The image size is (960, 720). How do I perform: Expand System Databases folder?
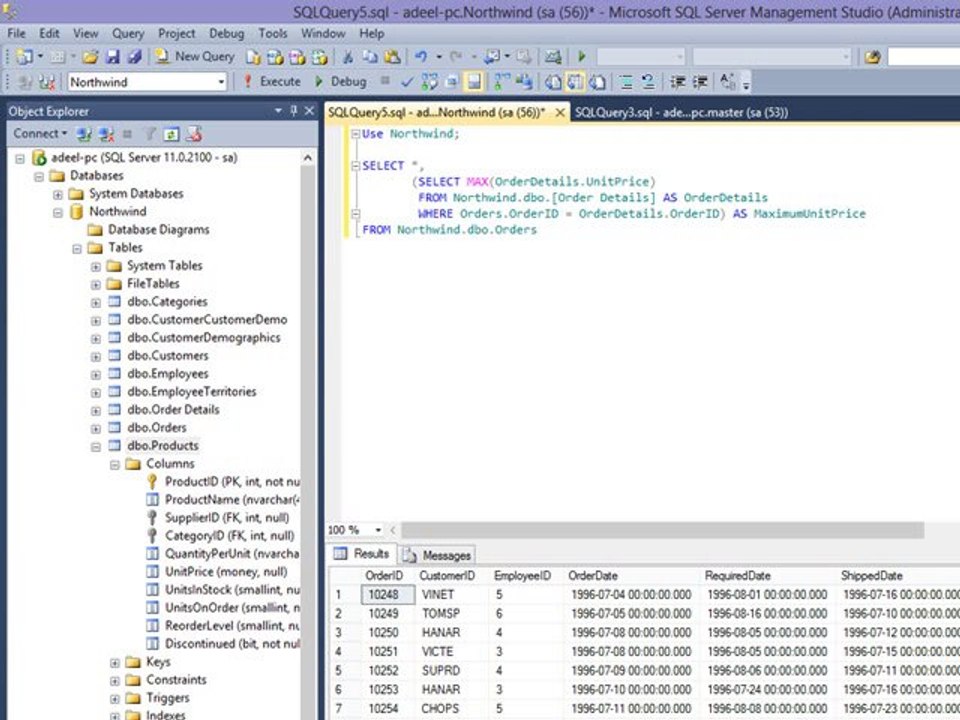(x=58, y=195)
